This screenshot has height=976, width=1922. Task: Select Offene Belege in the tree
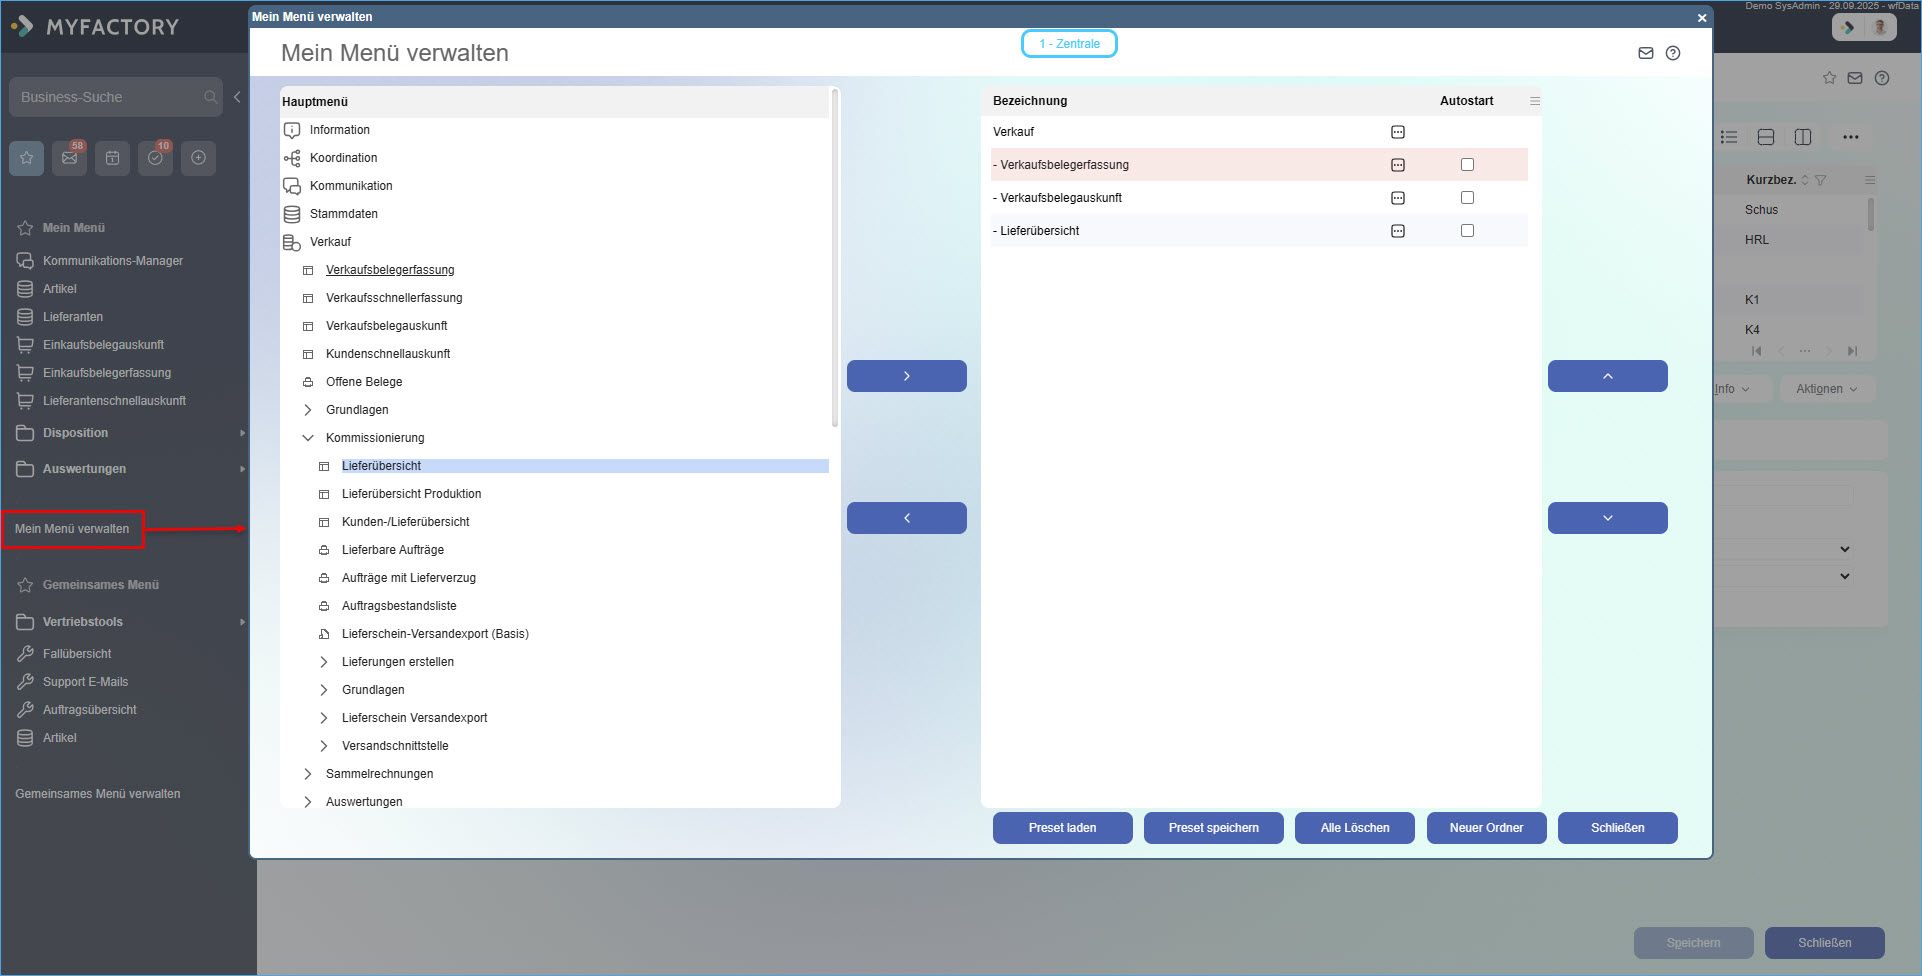click(x=364, y=382)
